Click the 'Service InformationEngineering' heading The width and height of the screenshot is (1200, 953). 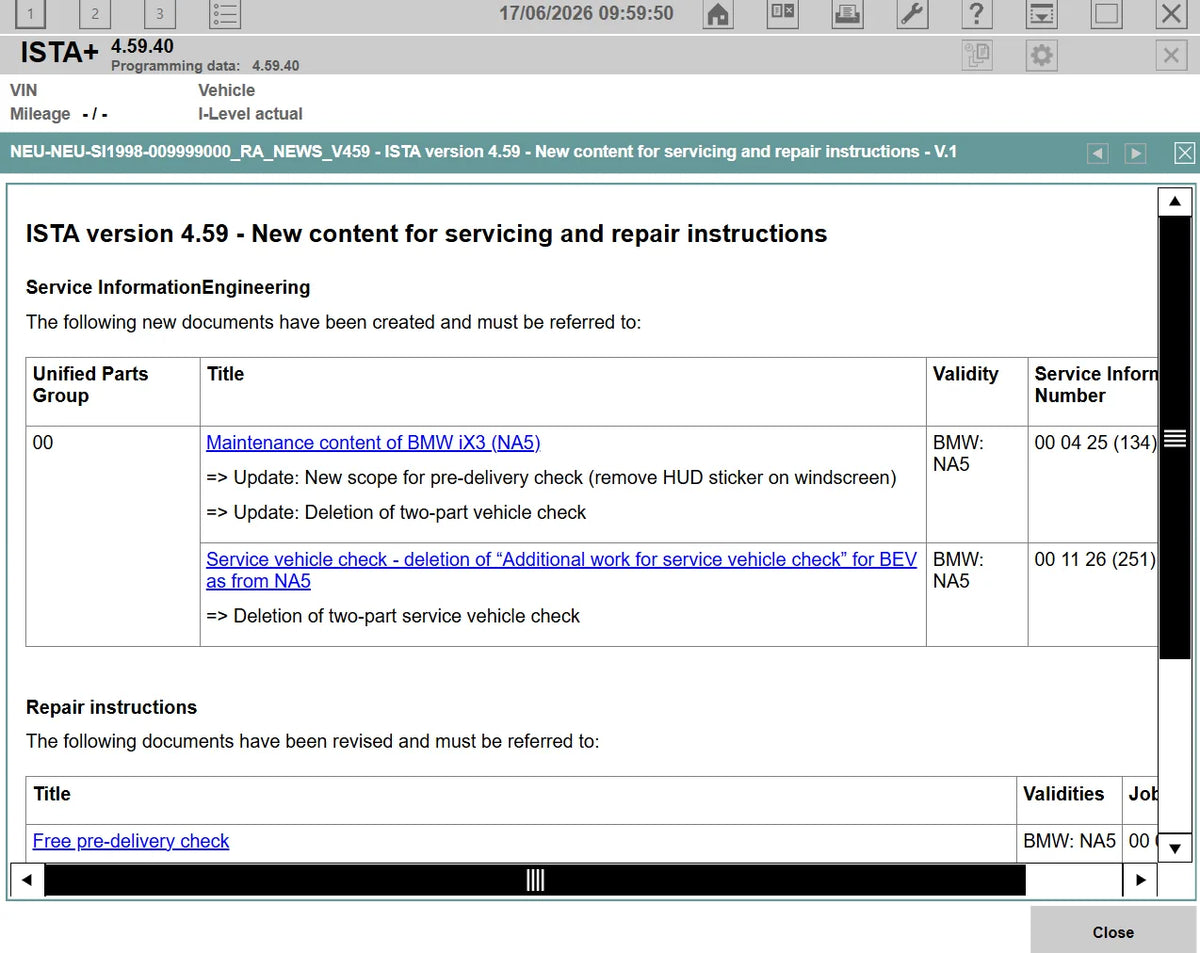[x=168, y=287]
